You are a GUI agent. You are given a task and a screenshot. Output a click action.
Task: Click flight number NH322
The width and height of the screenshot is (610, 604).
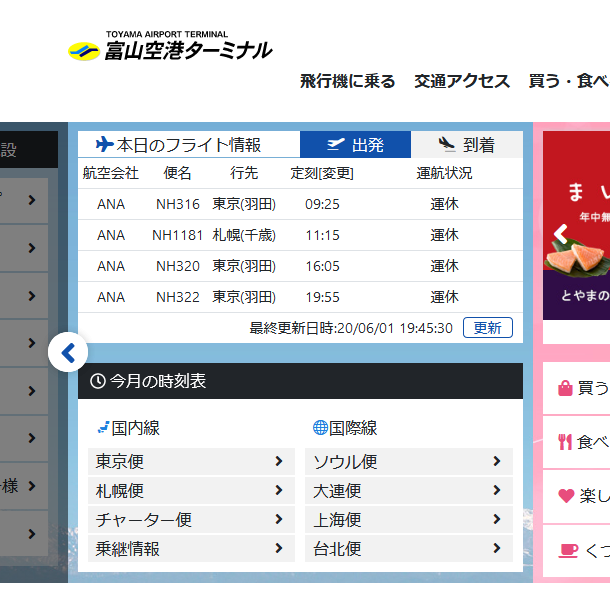[178, 297]
